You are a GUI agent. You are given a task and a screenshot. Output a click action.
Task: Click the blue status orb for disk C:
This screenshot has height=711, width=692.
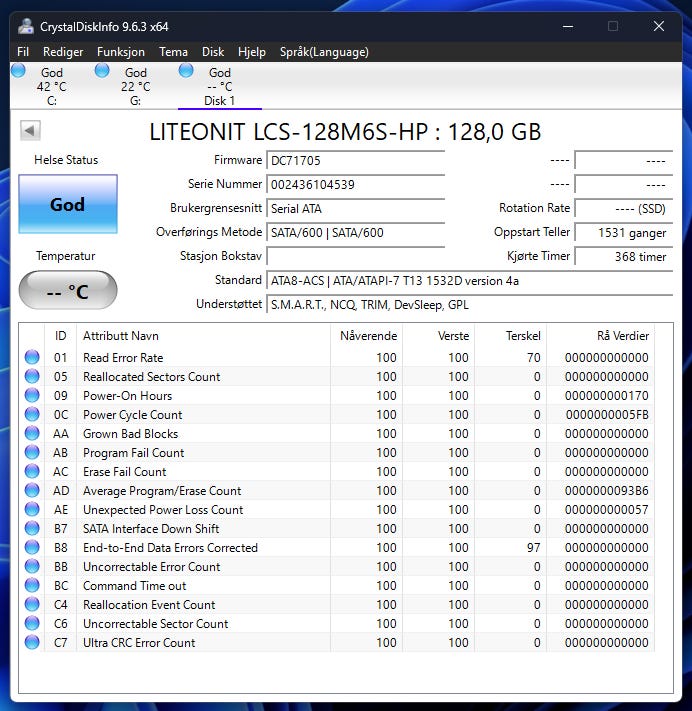18,70
